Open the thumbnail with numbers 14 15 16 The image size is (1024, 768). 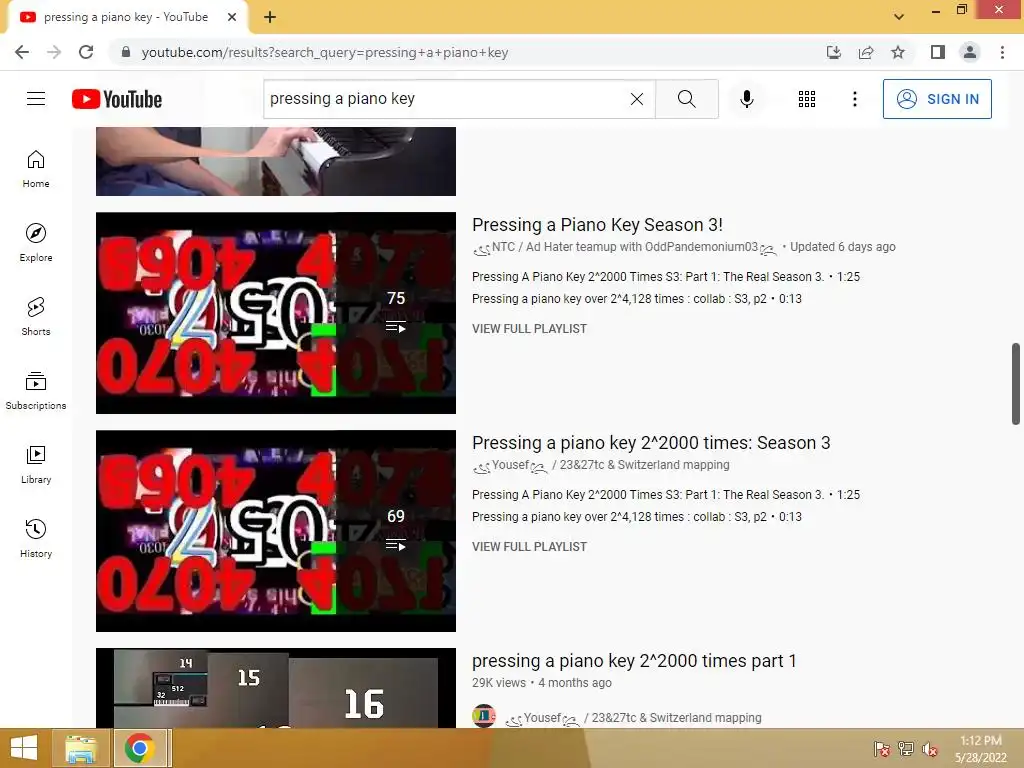click(276, 688)
